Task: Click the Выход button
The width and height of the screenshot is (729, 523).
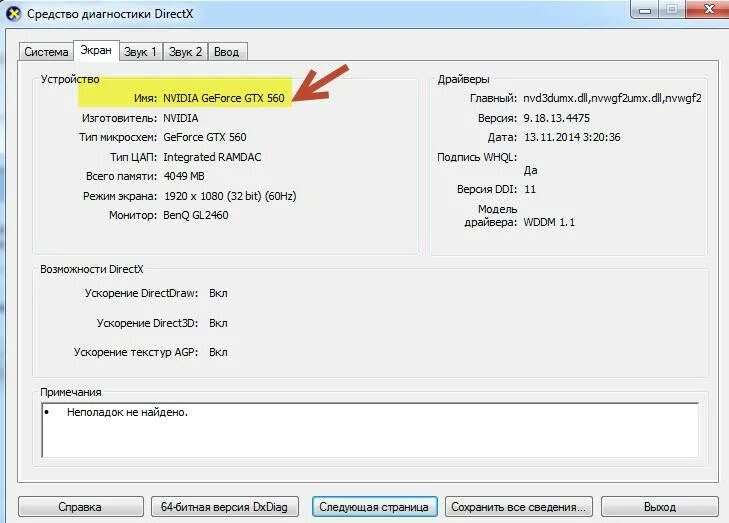Action: (660, 507)
